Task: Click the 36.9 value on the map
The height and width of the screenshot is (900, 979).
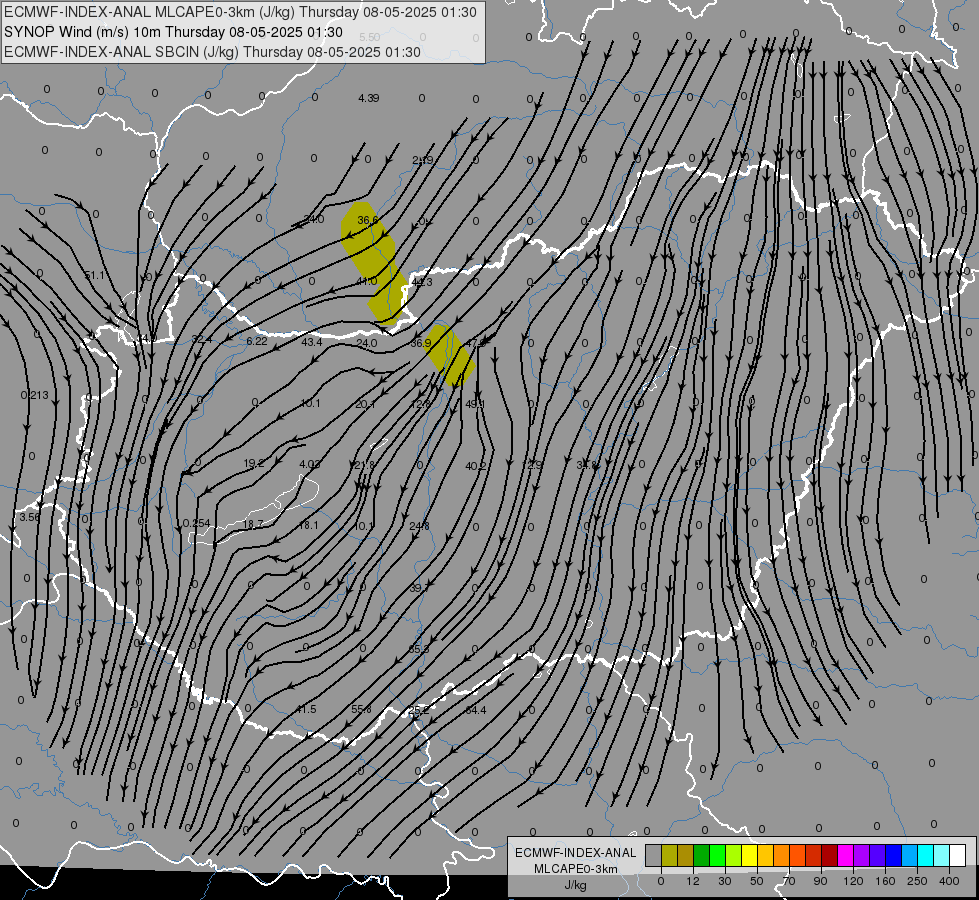Action: tap(421, 343)
